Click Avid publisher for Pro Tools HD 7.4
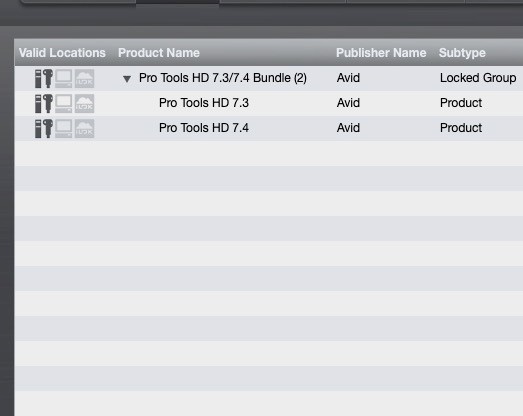Image resolution: width=523 pixels, height=416 pixels. click(348, 128)
